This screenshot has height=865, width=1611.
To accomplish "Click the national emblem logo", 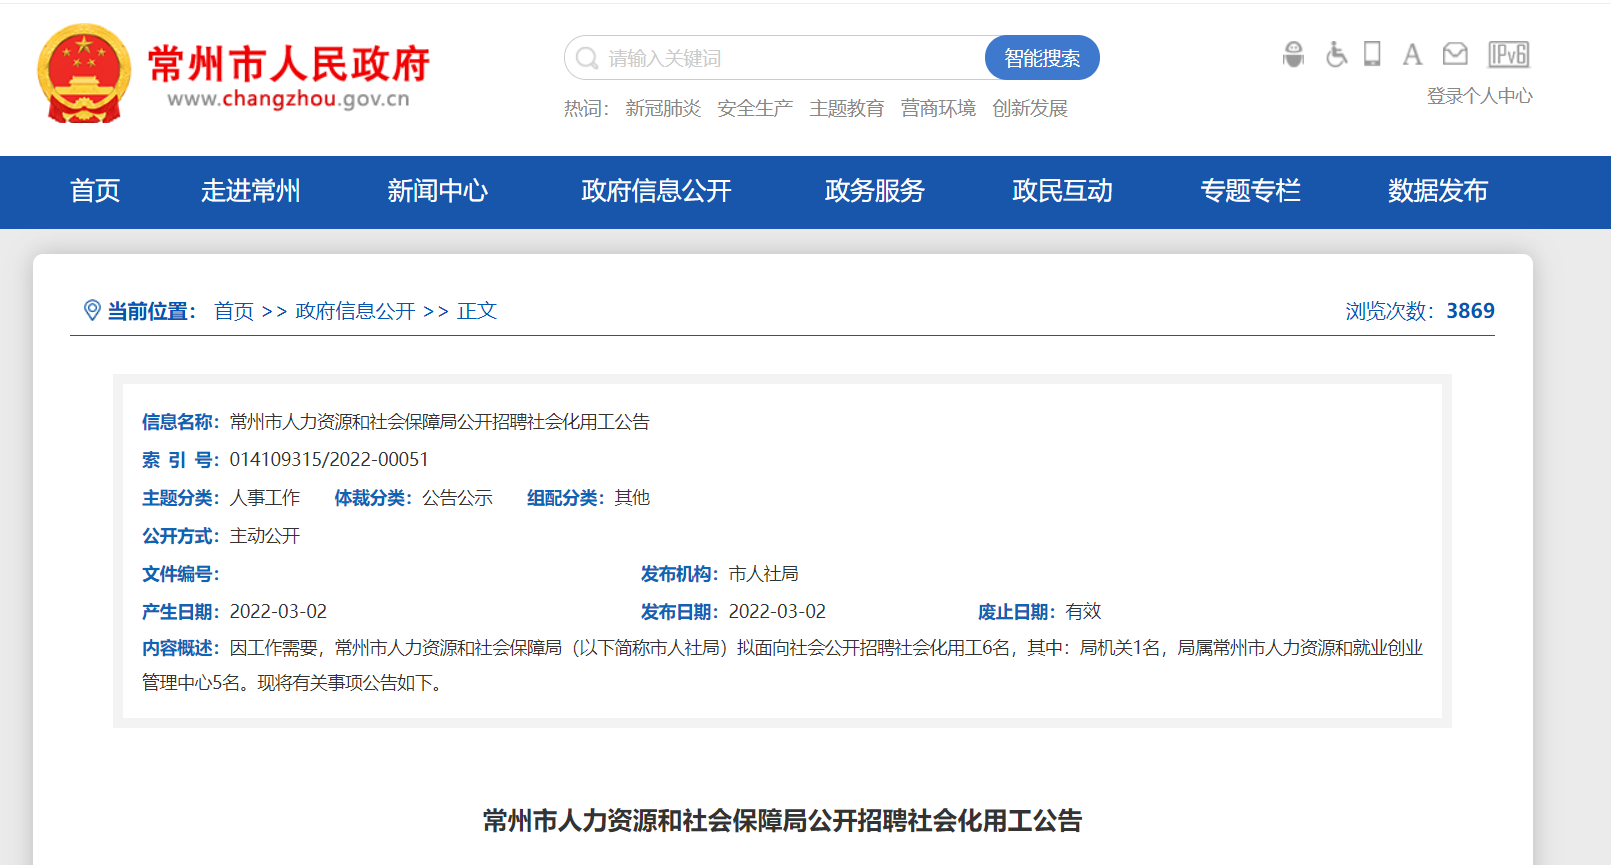I will [84, 74].
